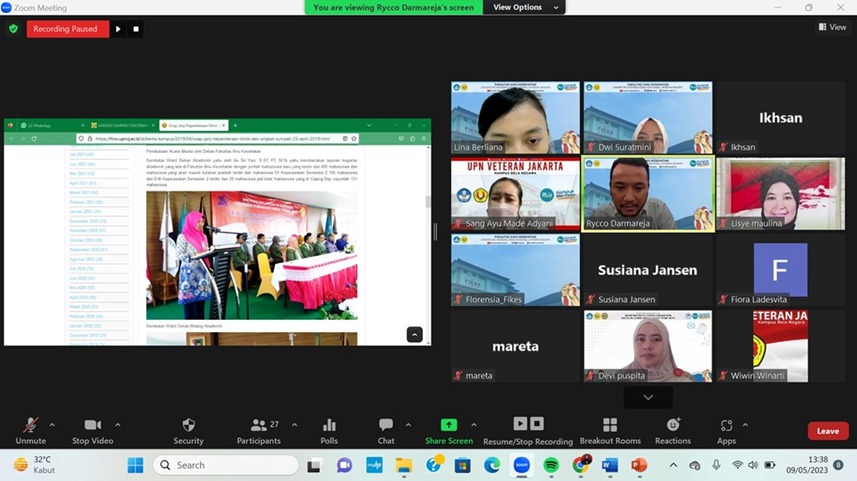This screenshot has width=857, height=481.
Task: Open the Participants panel
Action: click(x=258, y=425)
